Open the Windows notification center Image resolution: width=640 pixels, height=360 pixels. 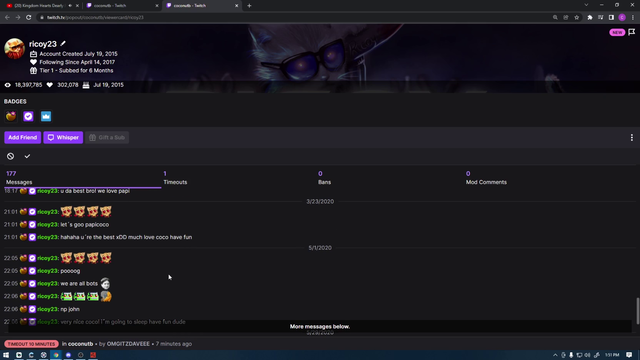click(629, 355)
